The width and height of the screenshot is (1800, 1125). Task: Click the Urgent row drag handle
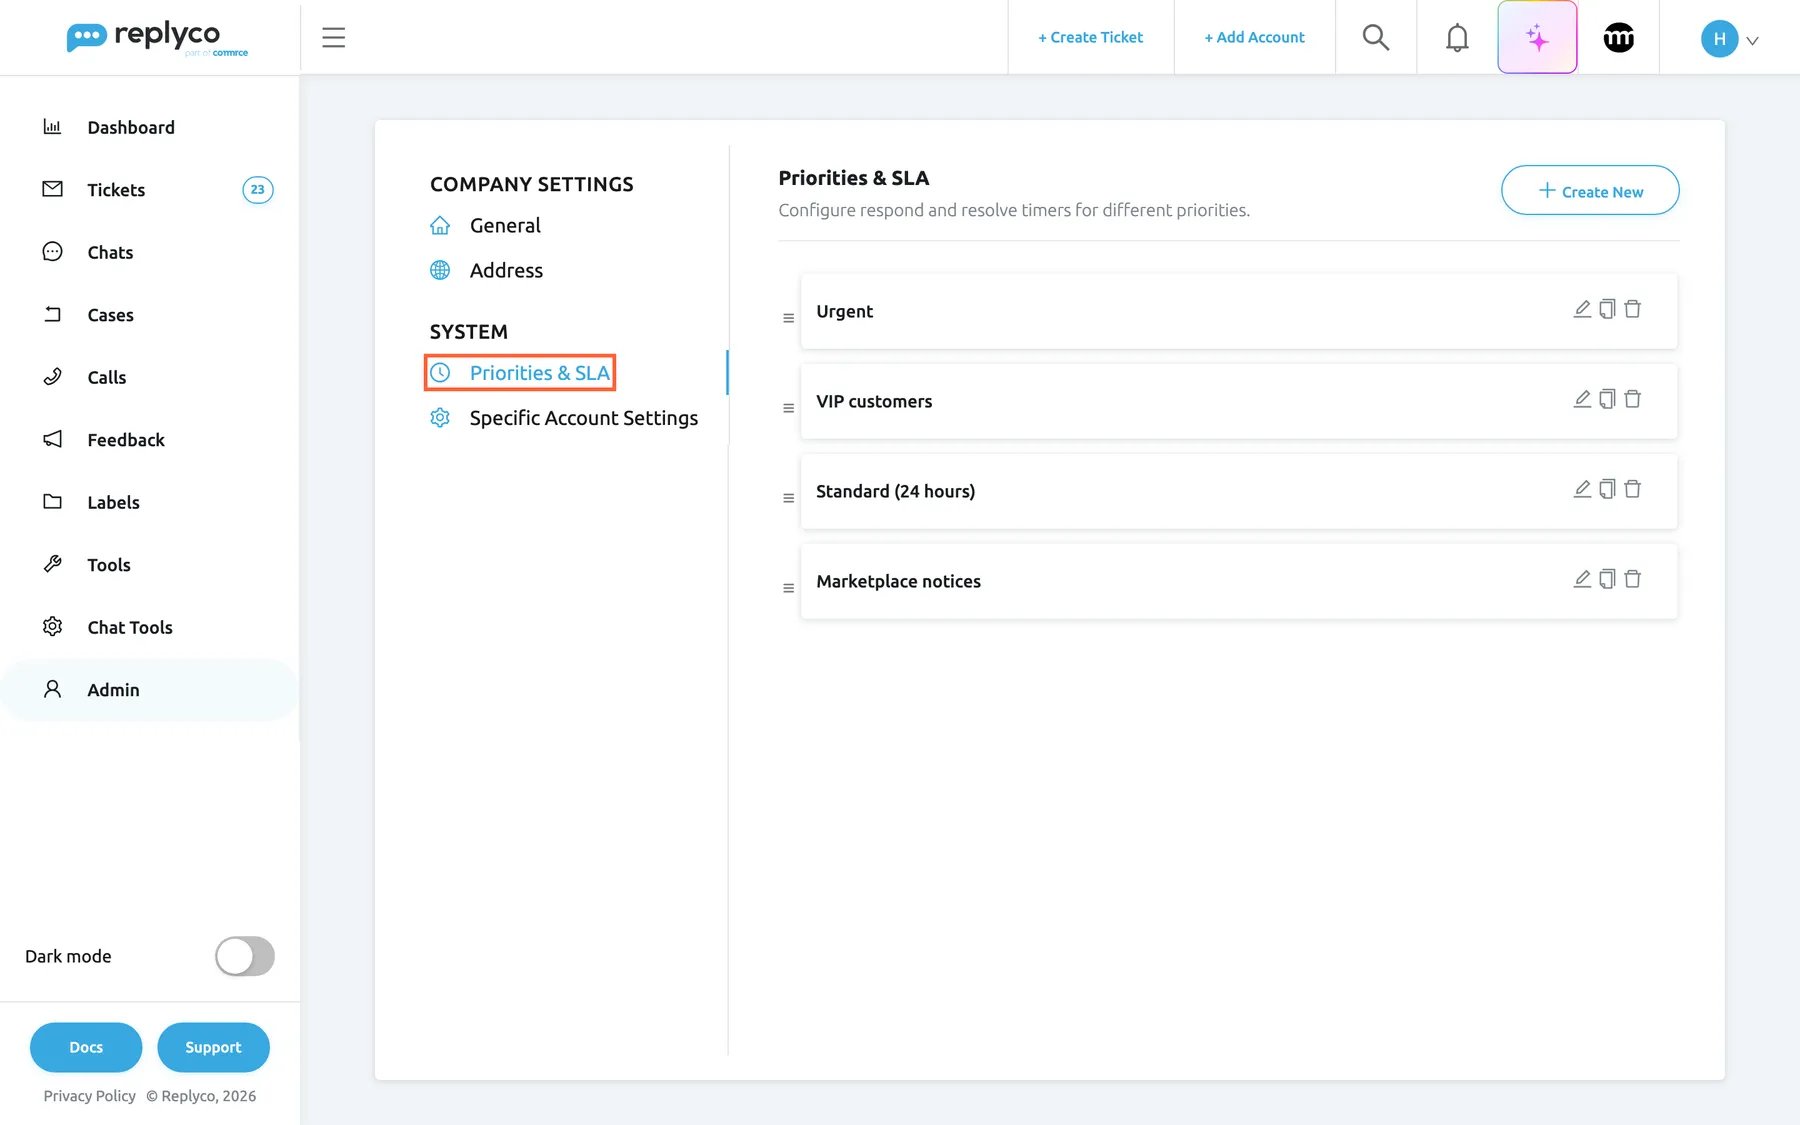click(788, 318)
